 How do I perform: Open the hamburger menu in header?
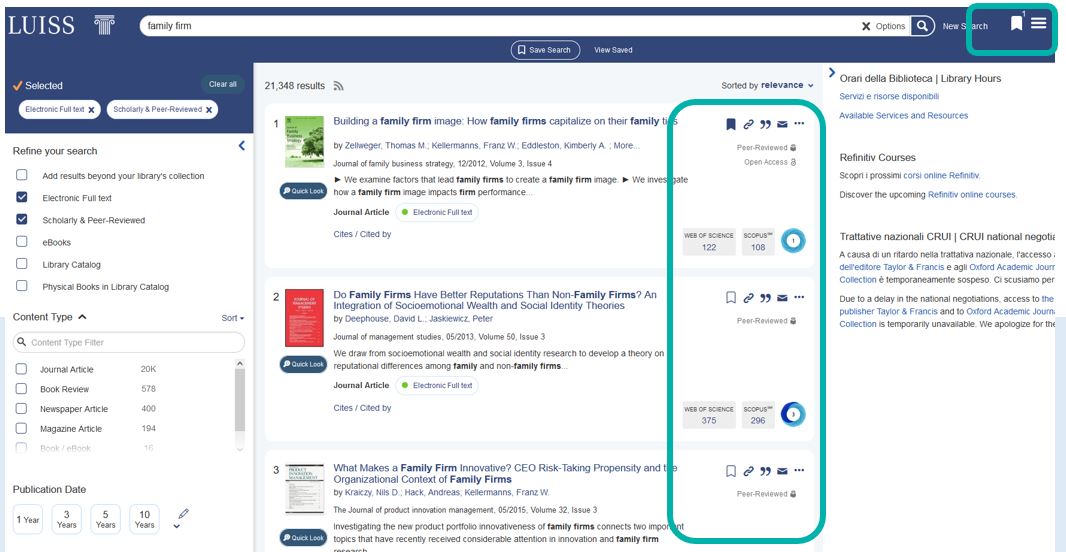(x=1039, y=23)
